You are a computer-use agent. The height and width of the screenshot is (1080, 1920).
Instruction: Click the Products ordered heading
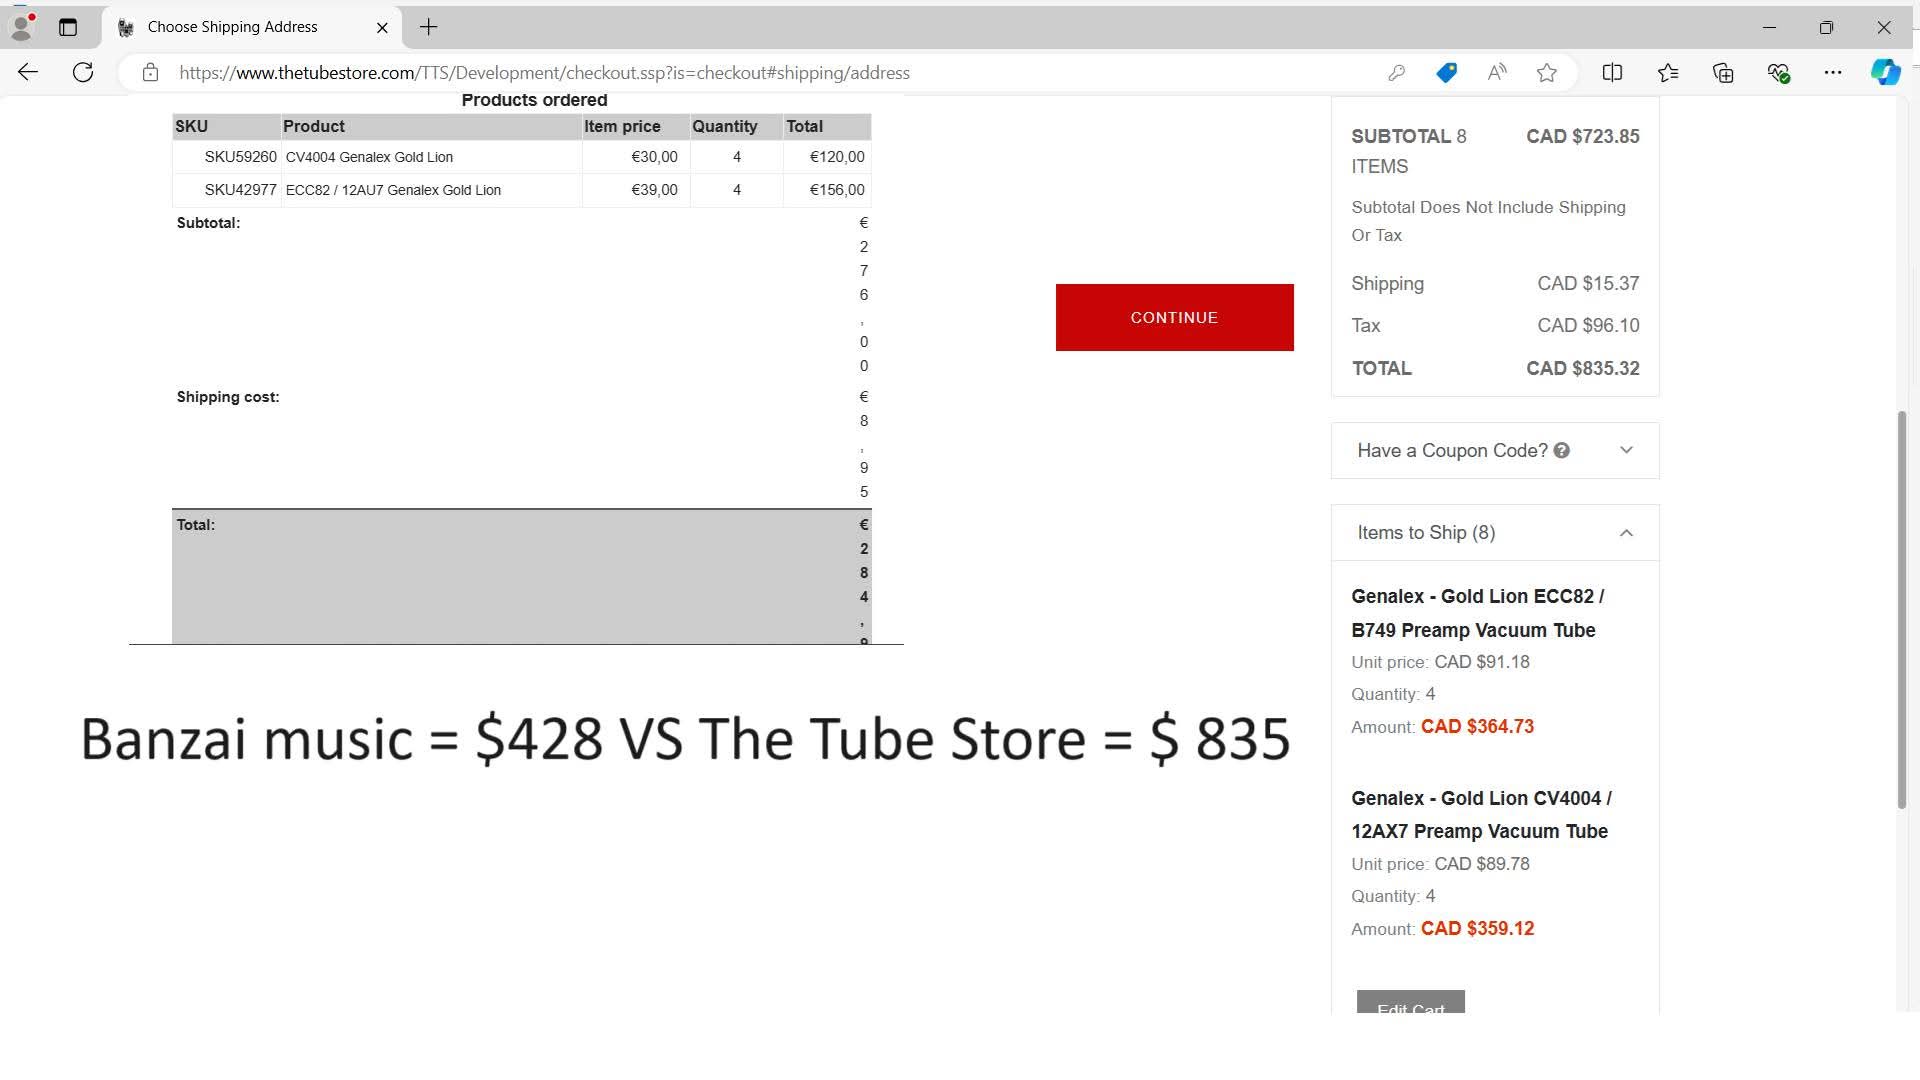[534, 100]
